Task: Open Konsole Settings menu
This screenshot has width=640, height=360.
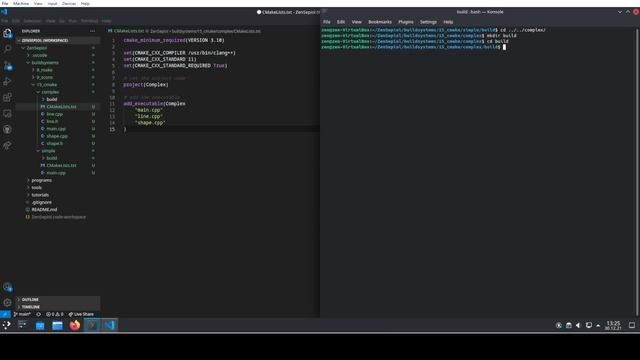Action: tap(428, 22)
